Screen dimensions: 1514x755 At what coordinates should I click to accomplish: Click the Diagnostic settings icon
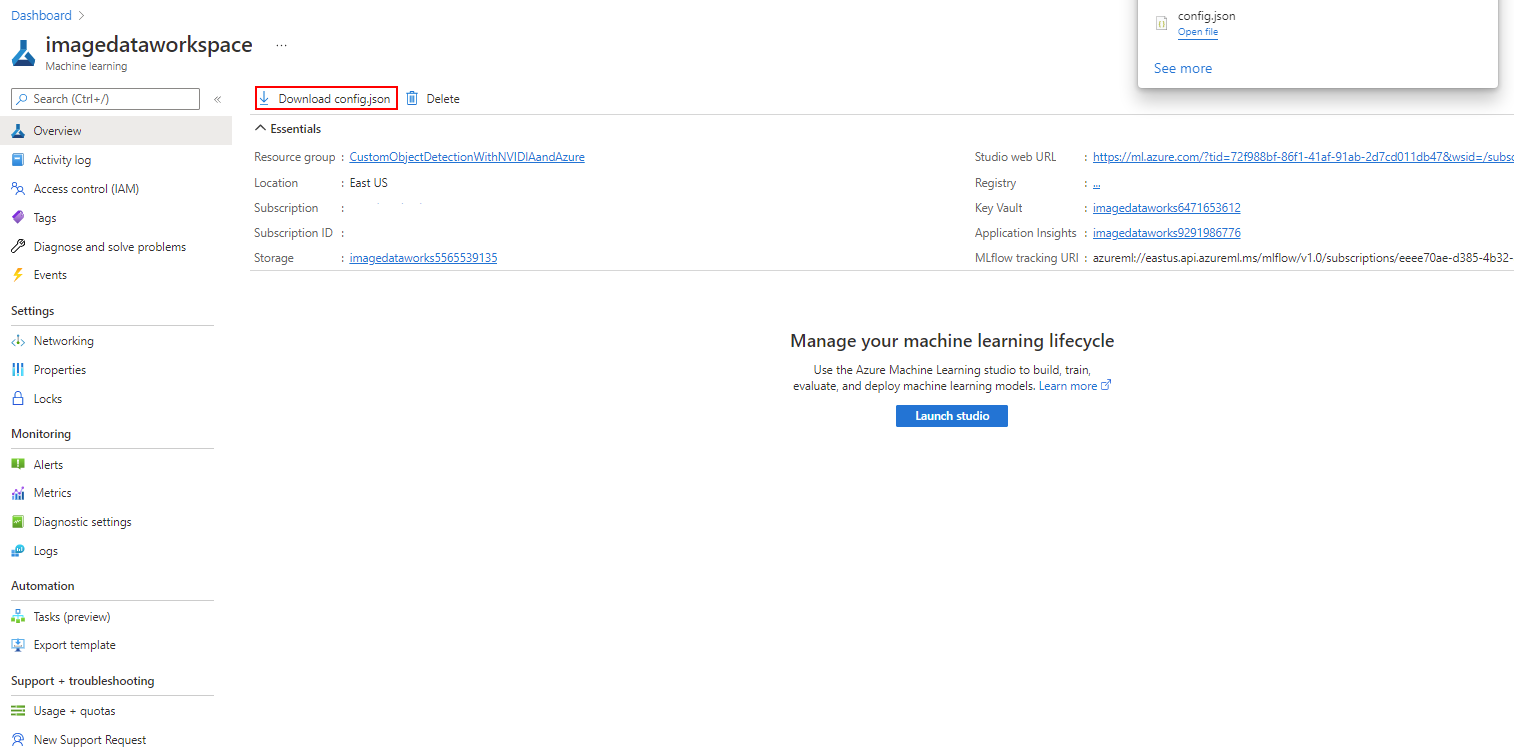(17, 522)
